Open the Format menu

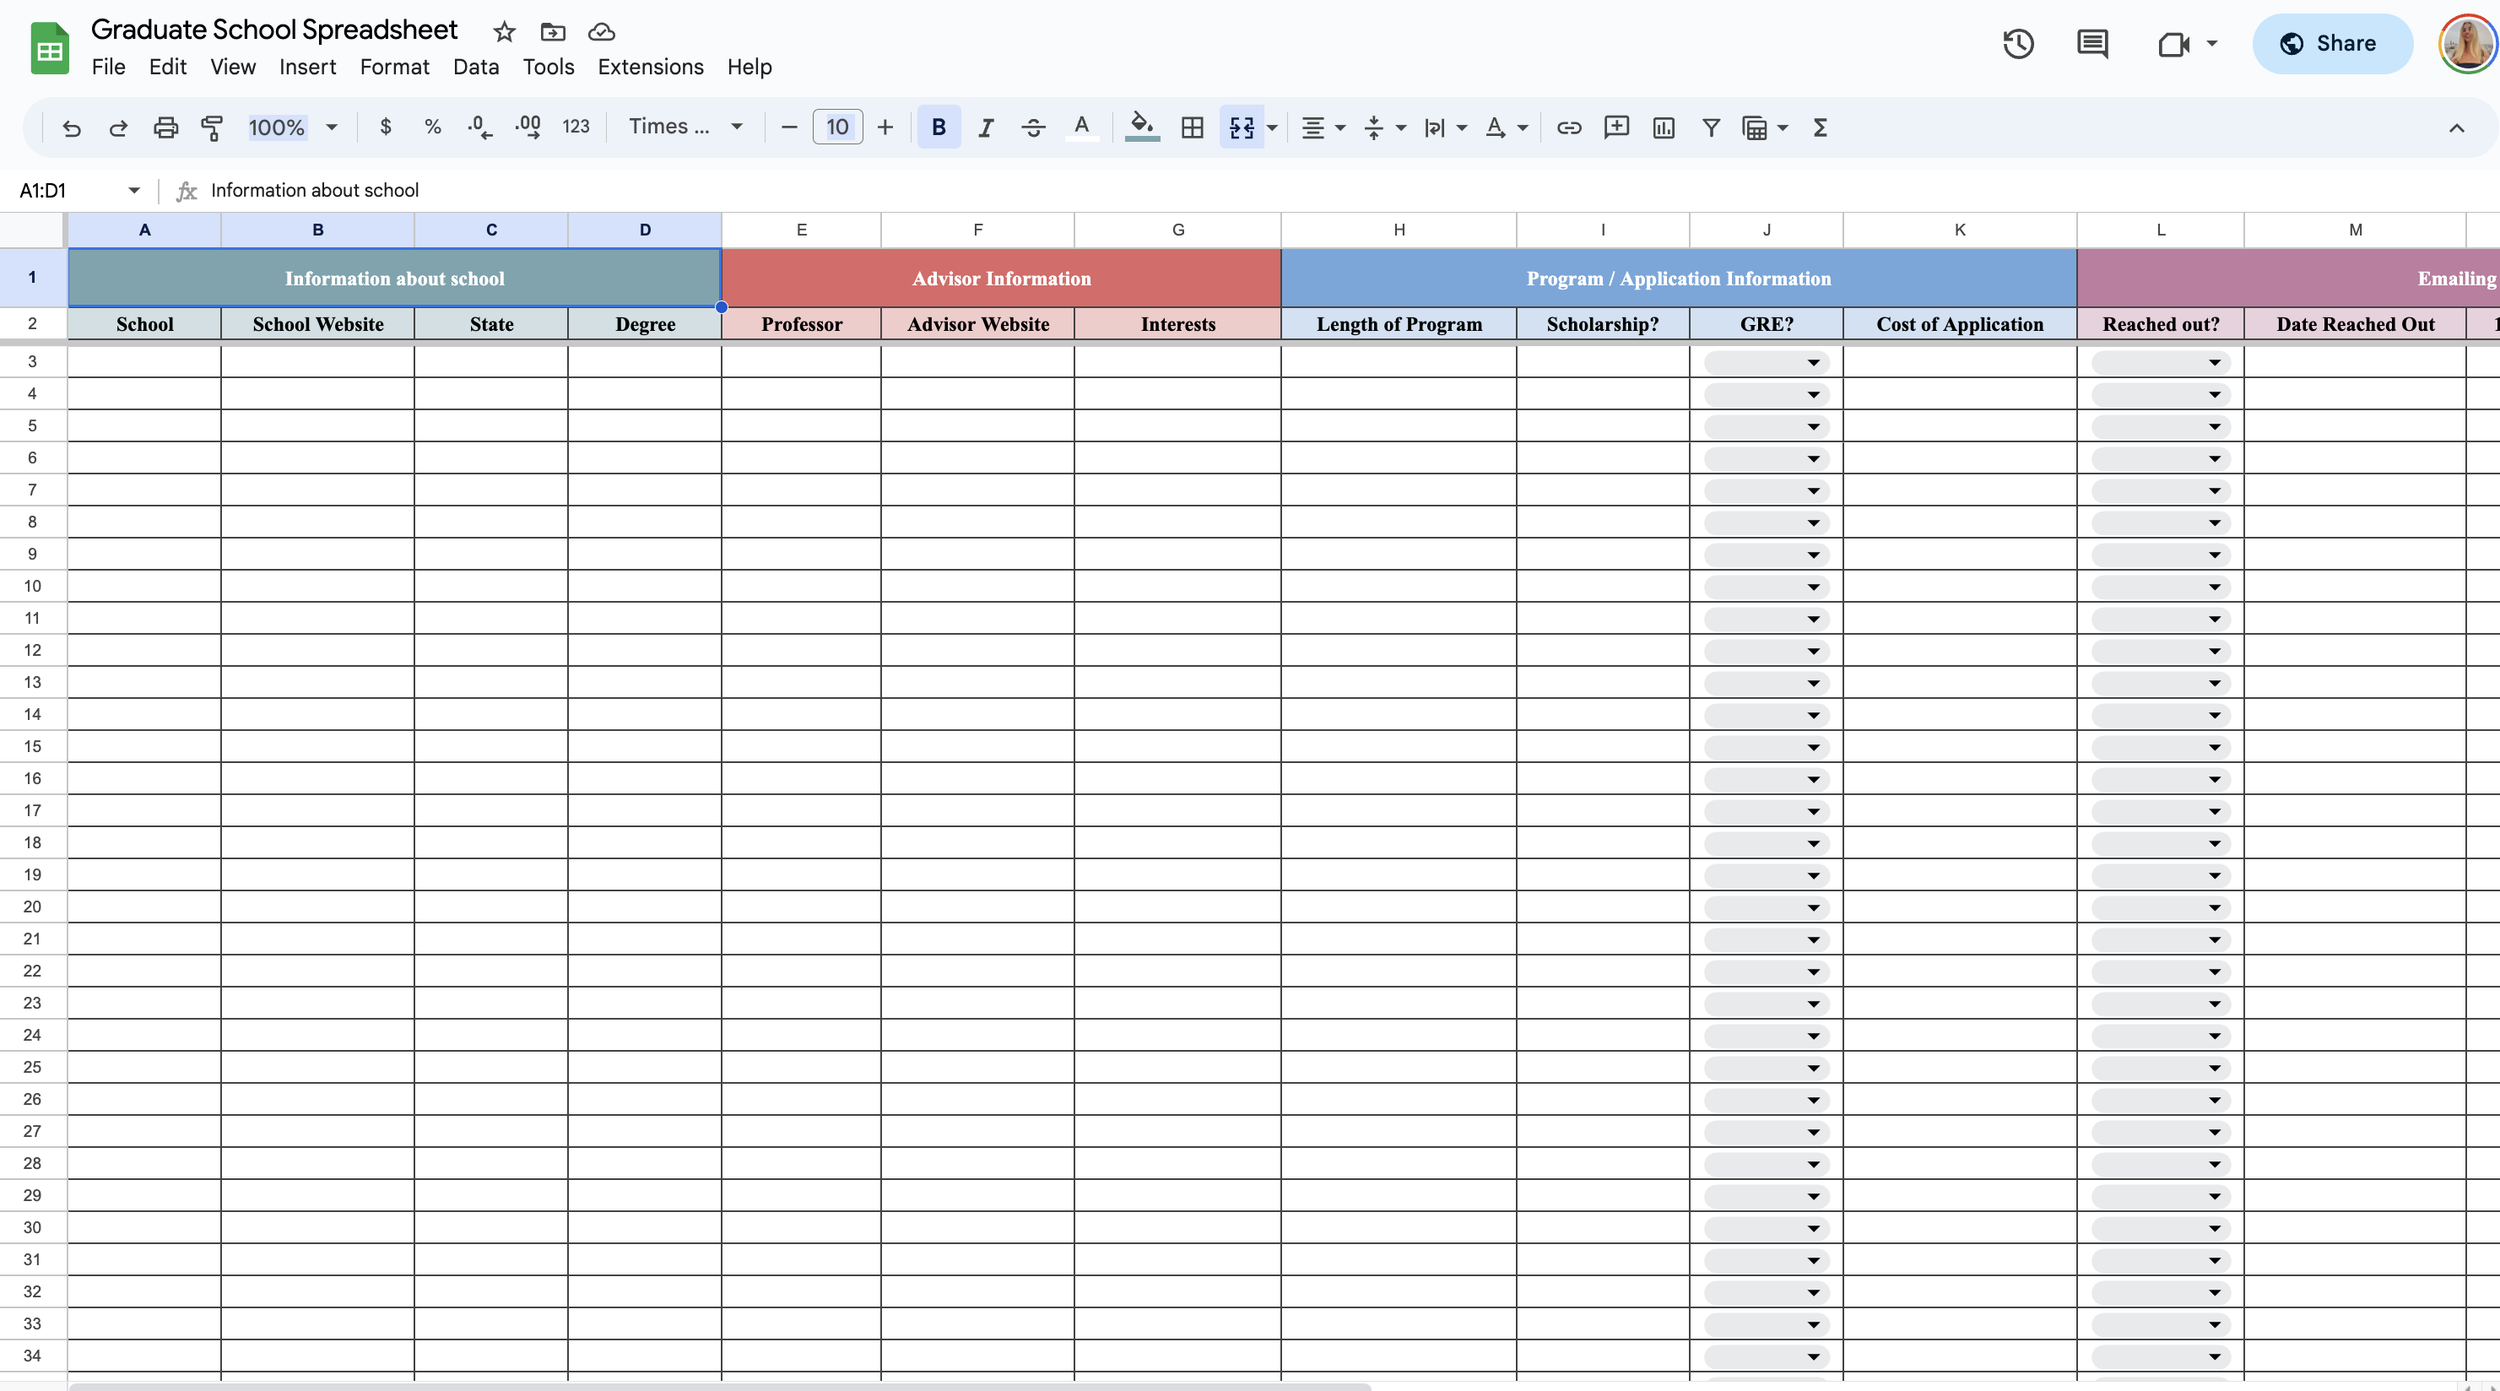pyautogui.click(x=394, y=67)
